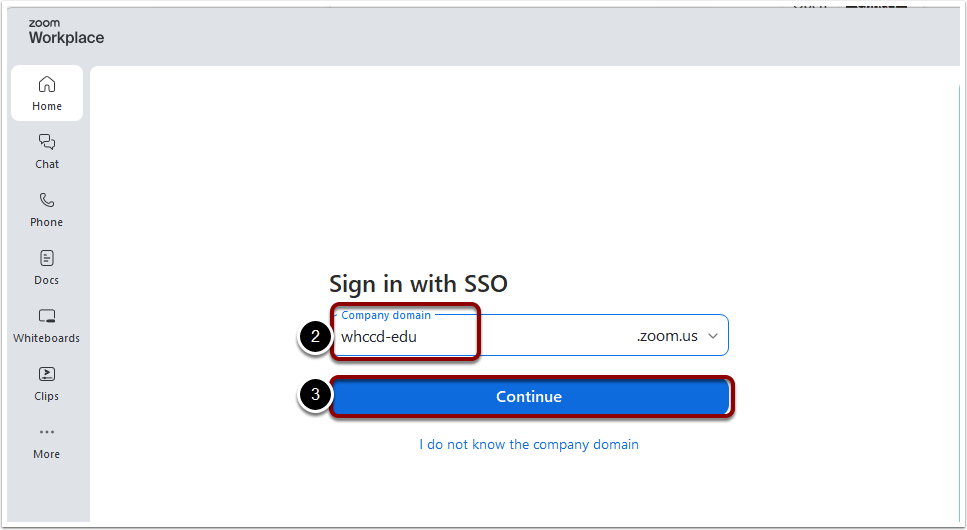The width and height of the screenshot is (967, 530).
Task: Select the Whiteboards text label in sidebar
Action: (46, 338)
